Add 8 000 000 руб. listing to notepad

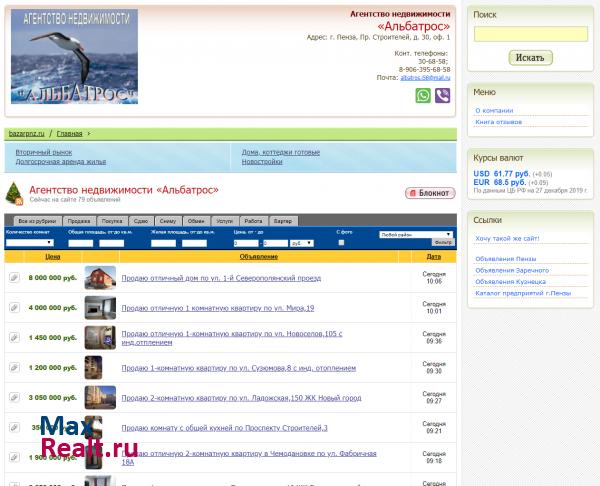coord(14,277)
